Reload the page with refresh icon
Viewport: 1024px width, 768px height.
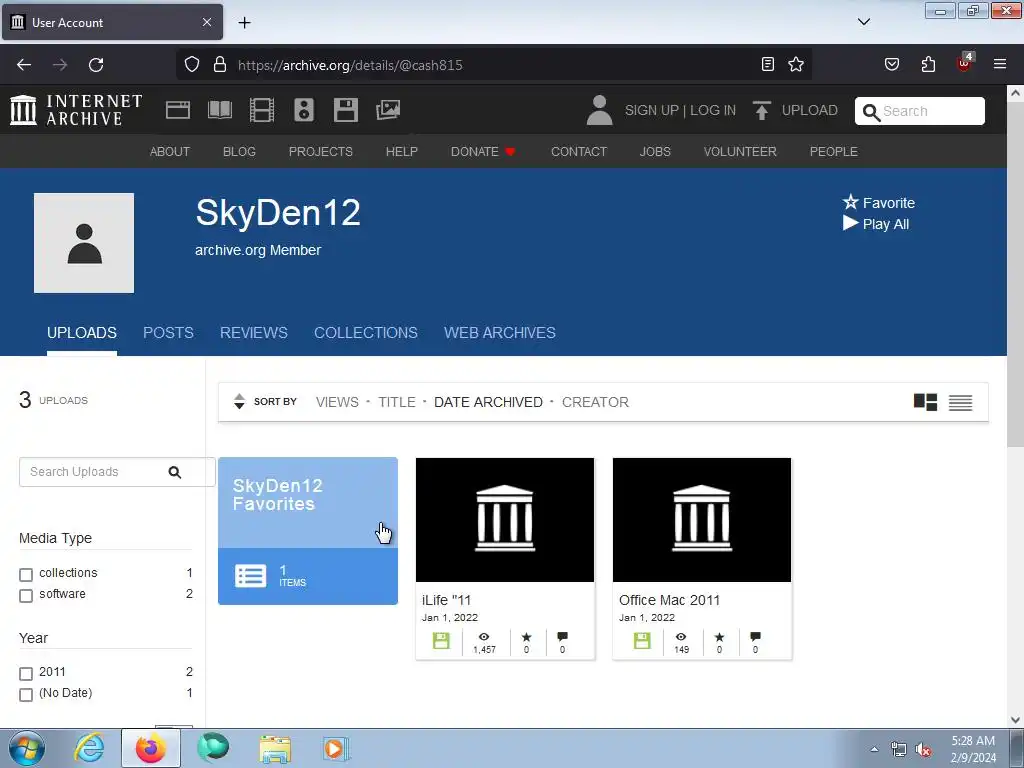coord(96,65)
